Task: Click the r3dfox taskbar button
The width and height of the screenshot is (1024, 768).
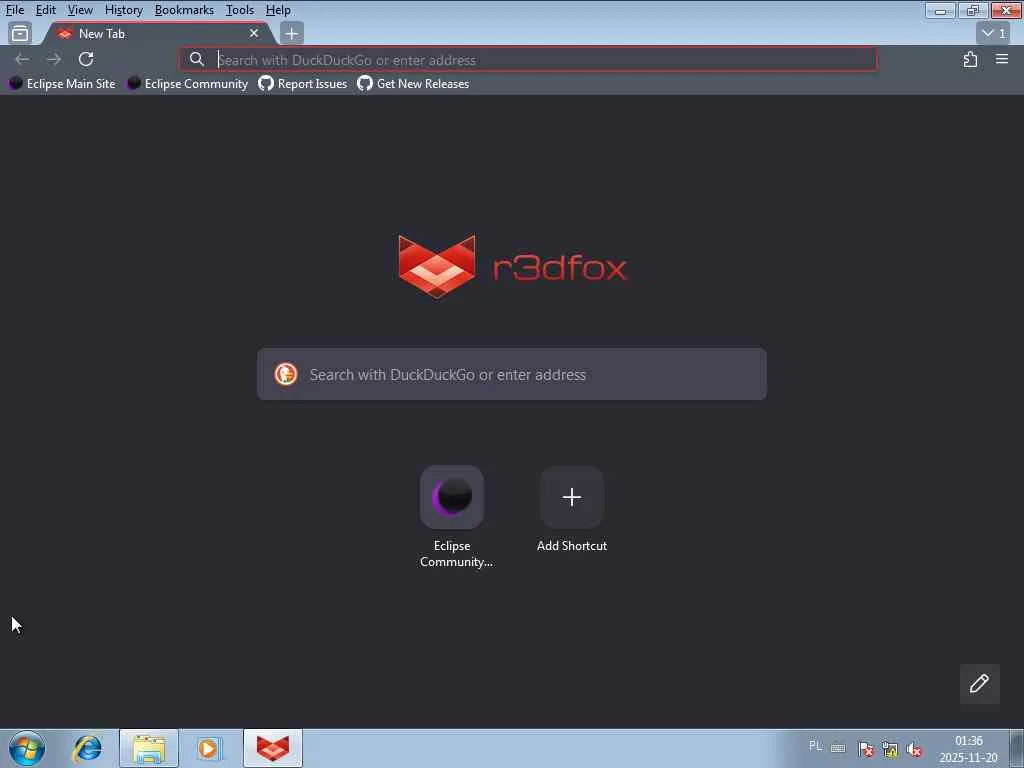Action: [x=273, y=748]
